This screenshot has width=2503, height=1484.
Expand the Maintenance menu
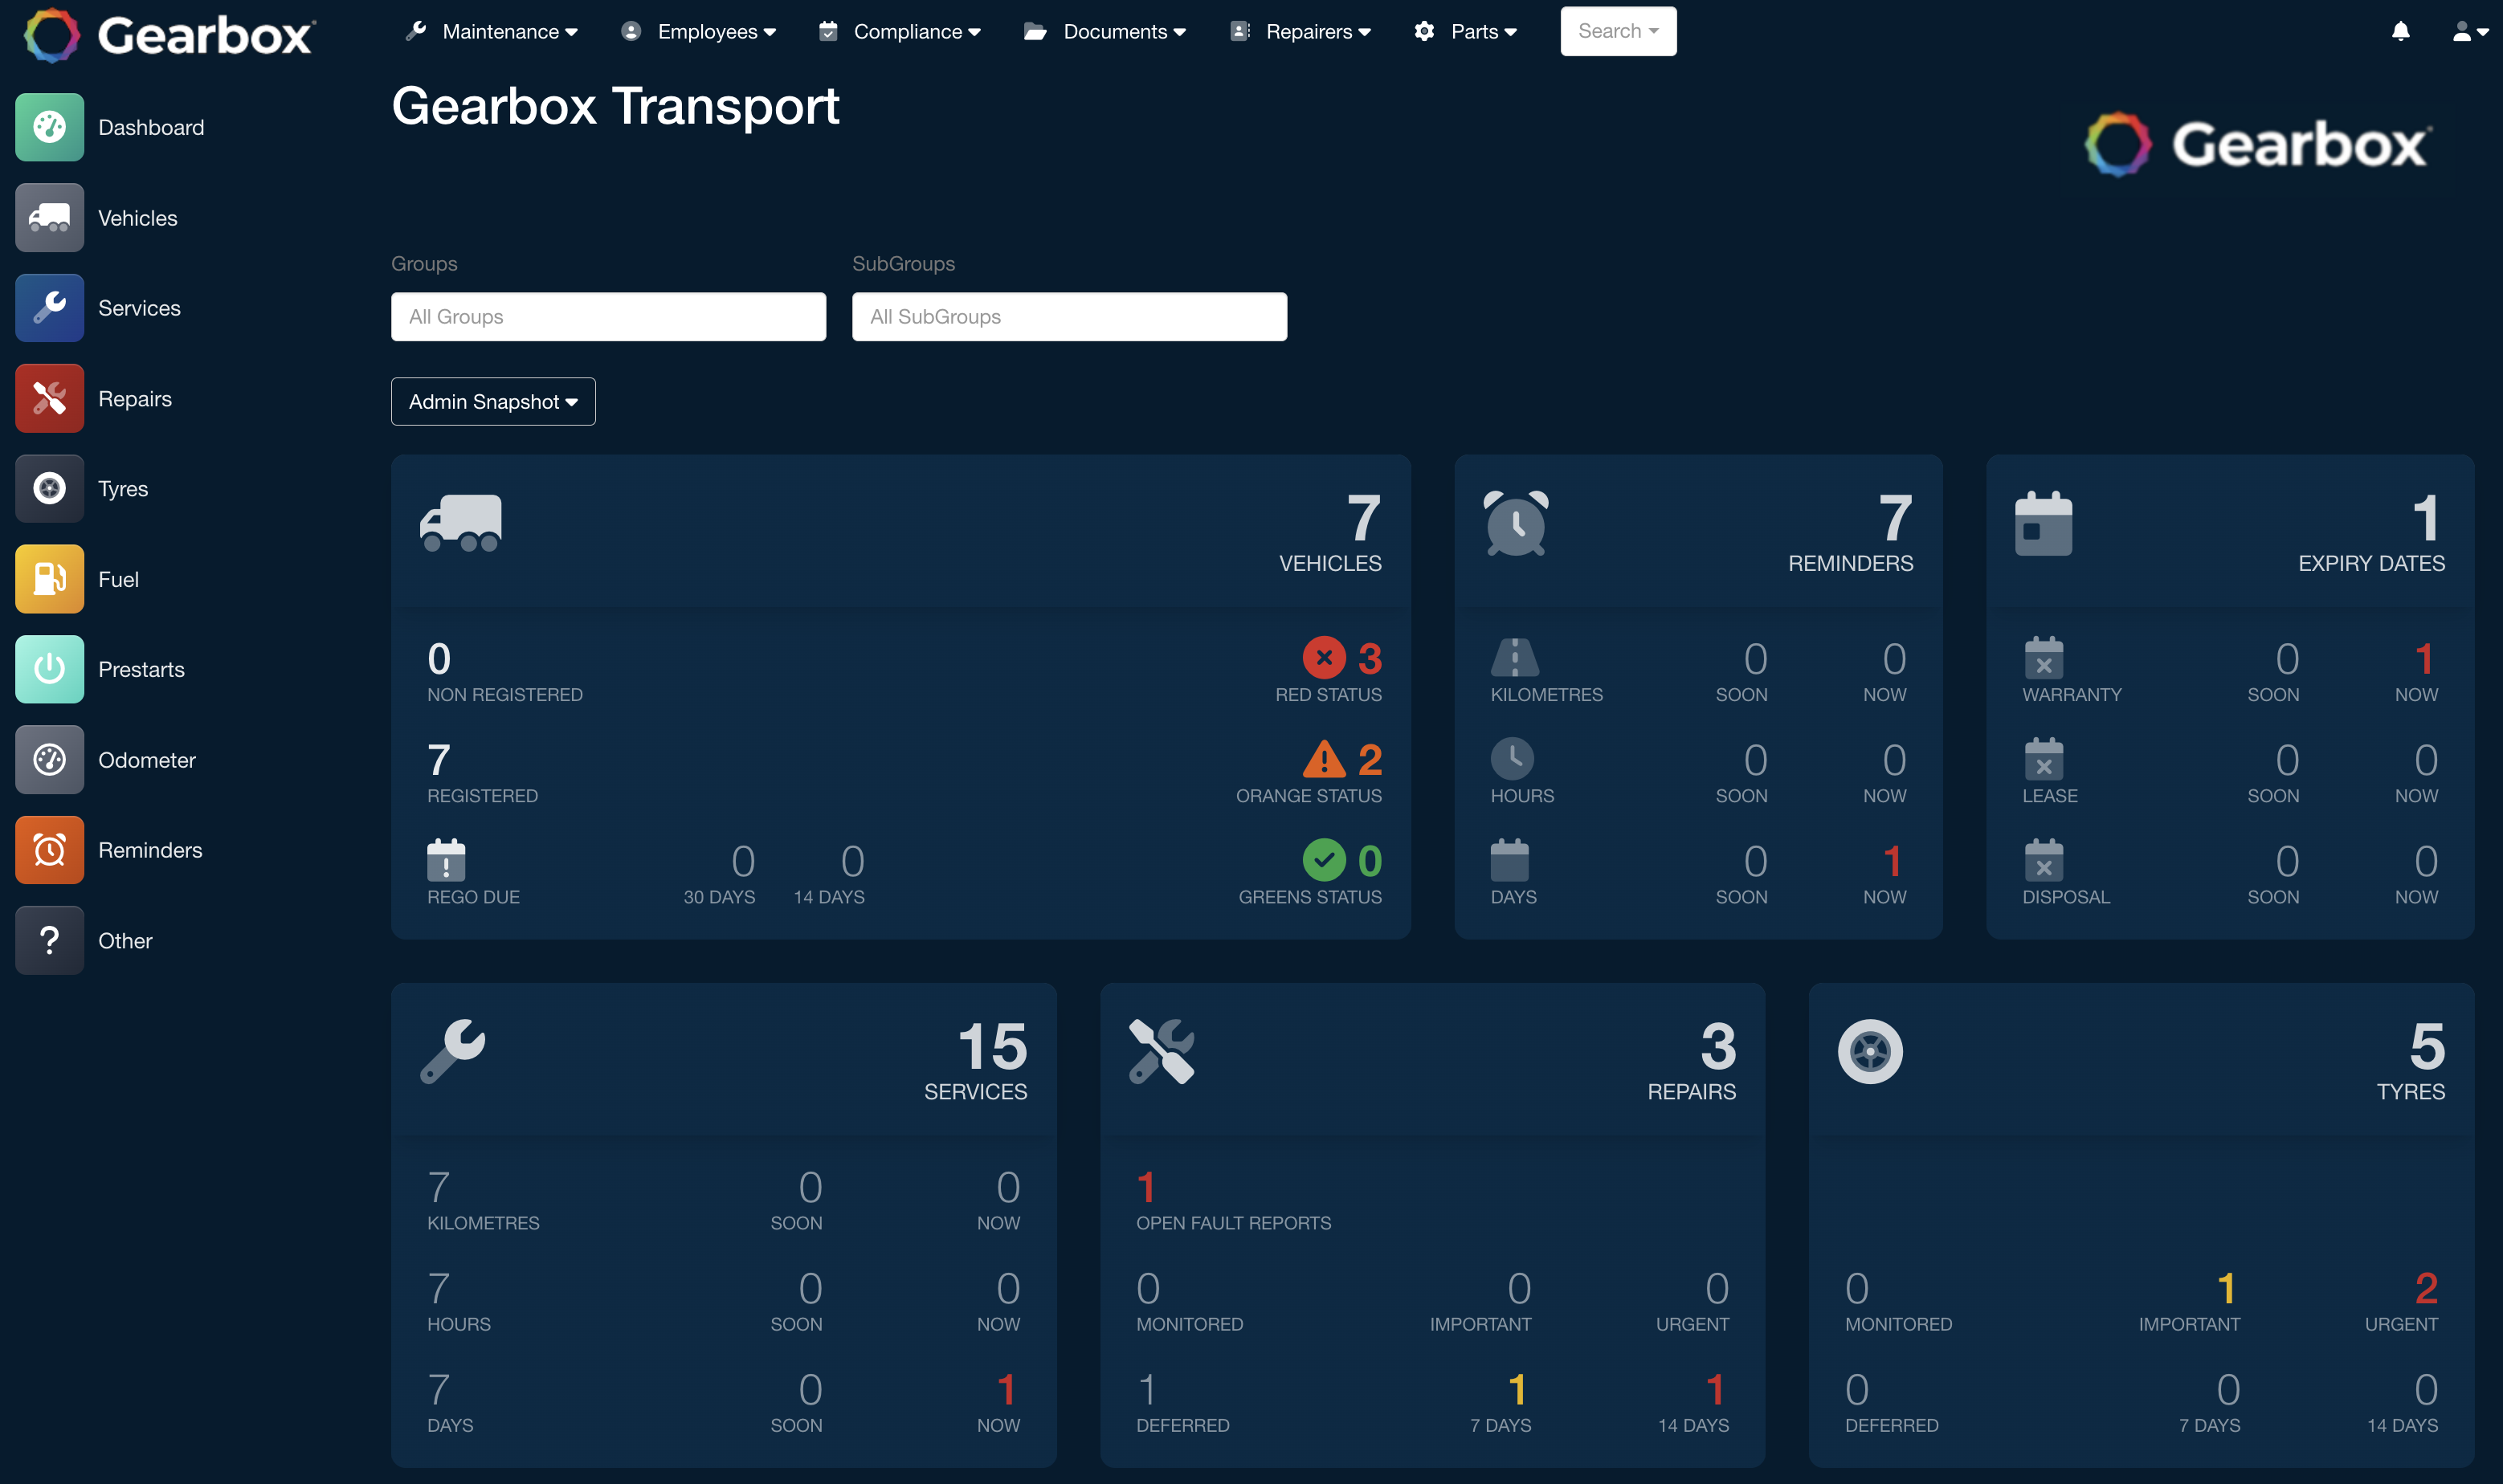(x=491, y=31)
